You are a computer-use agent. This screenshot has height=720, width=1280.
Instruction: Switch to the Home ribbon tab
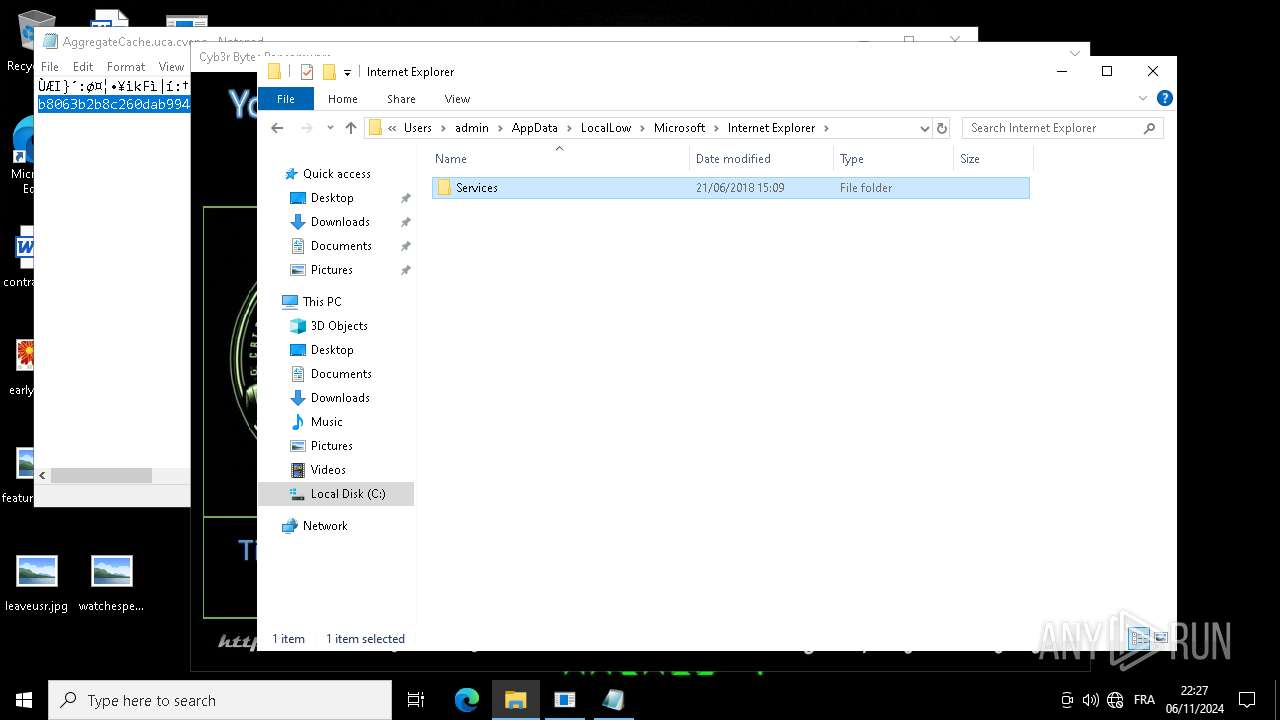click(343, 99)
